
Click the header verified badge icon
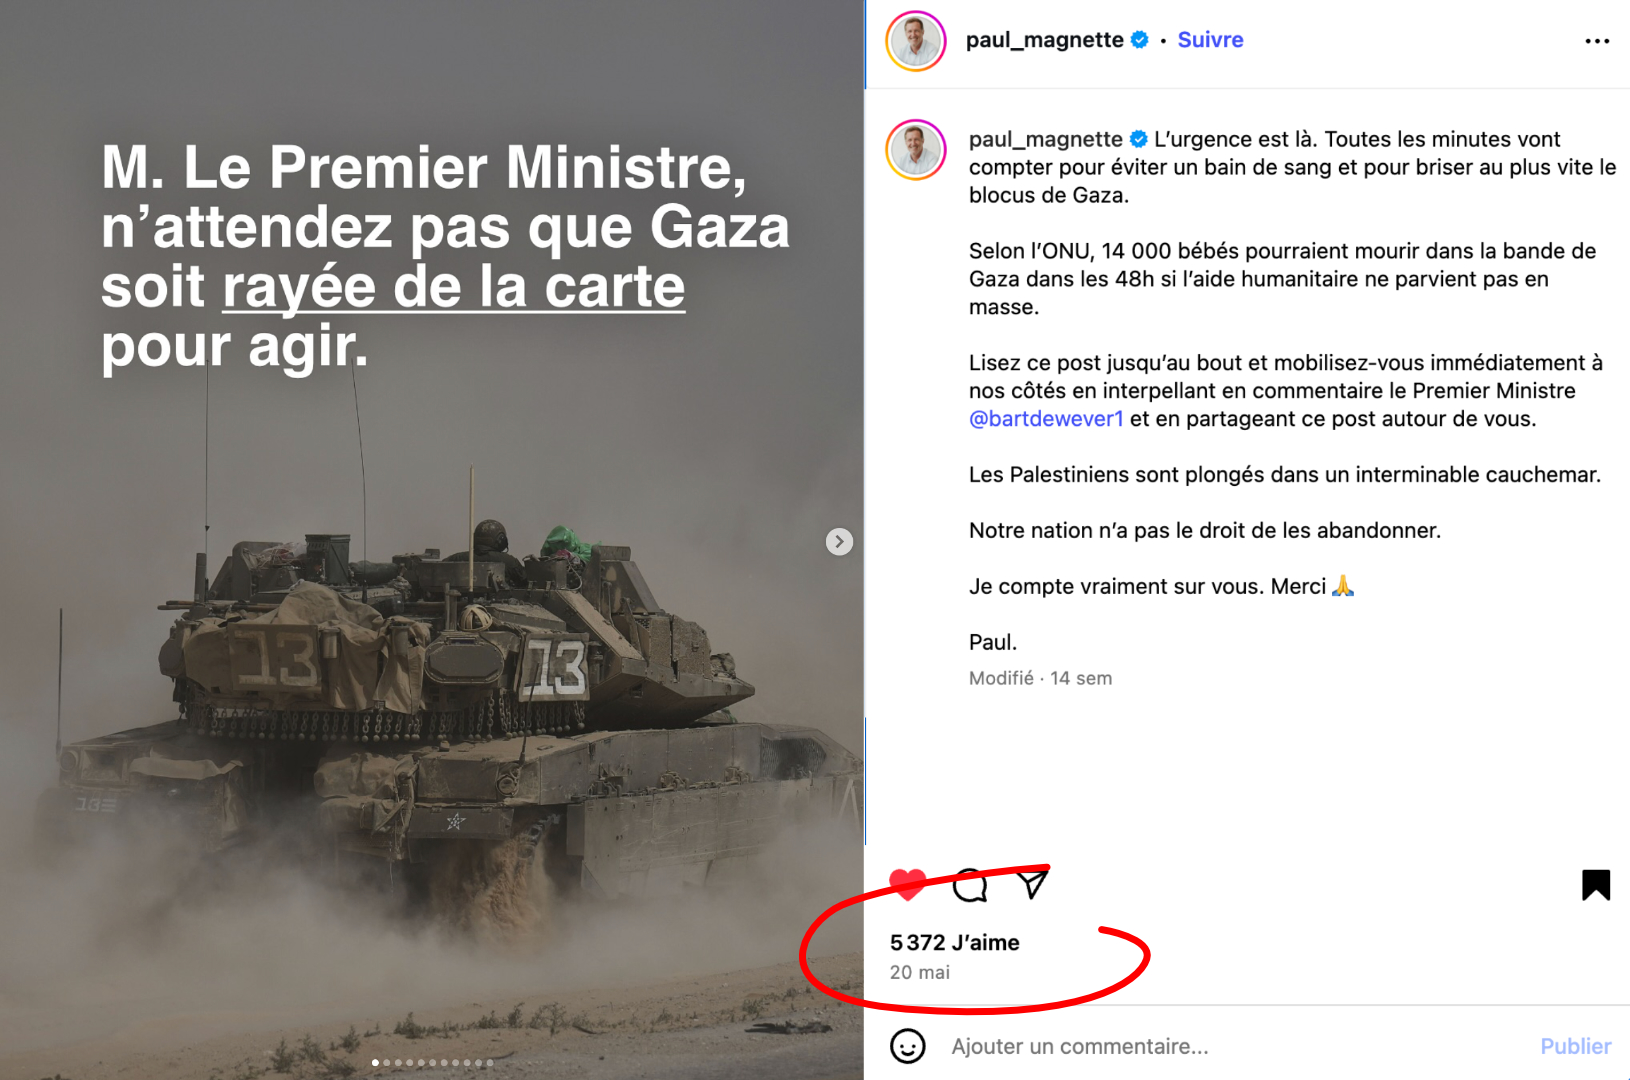click(1139, 40)
